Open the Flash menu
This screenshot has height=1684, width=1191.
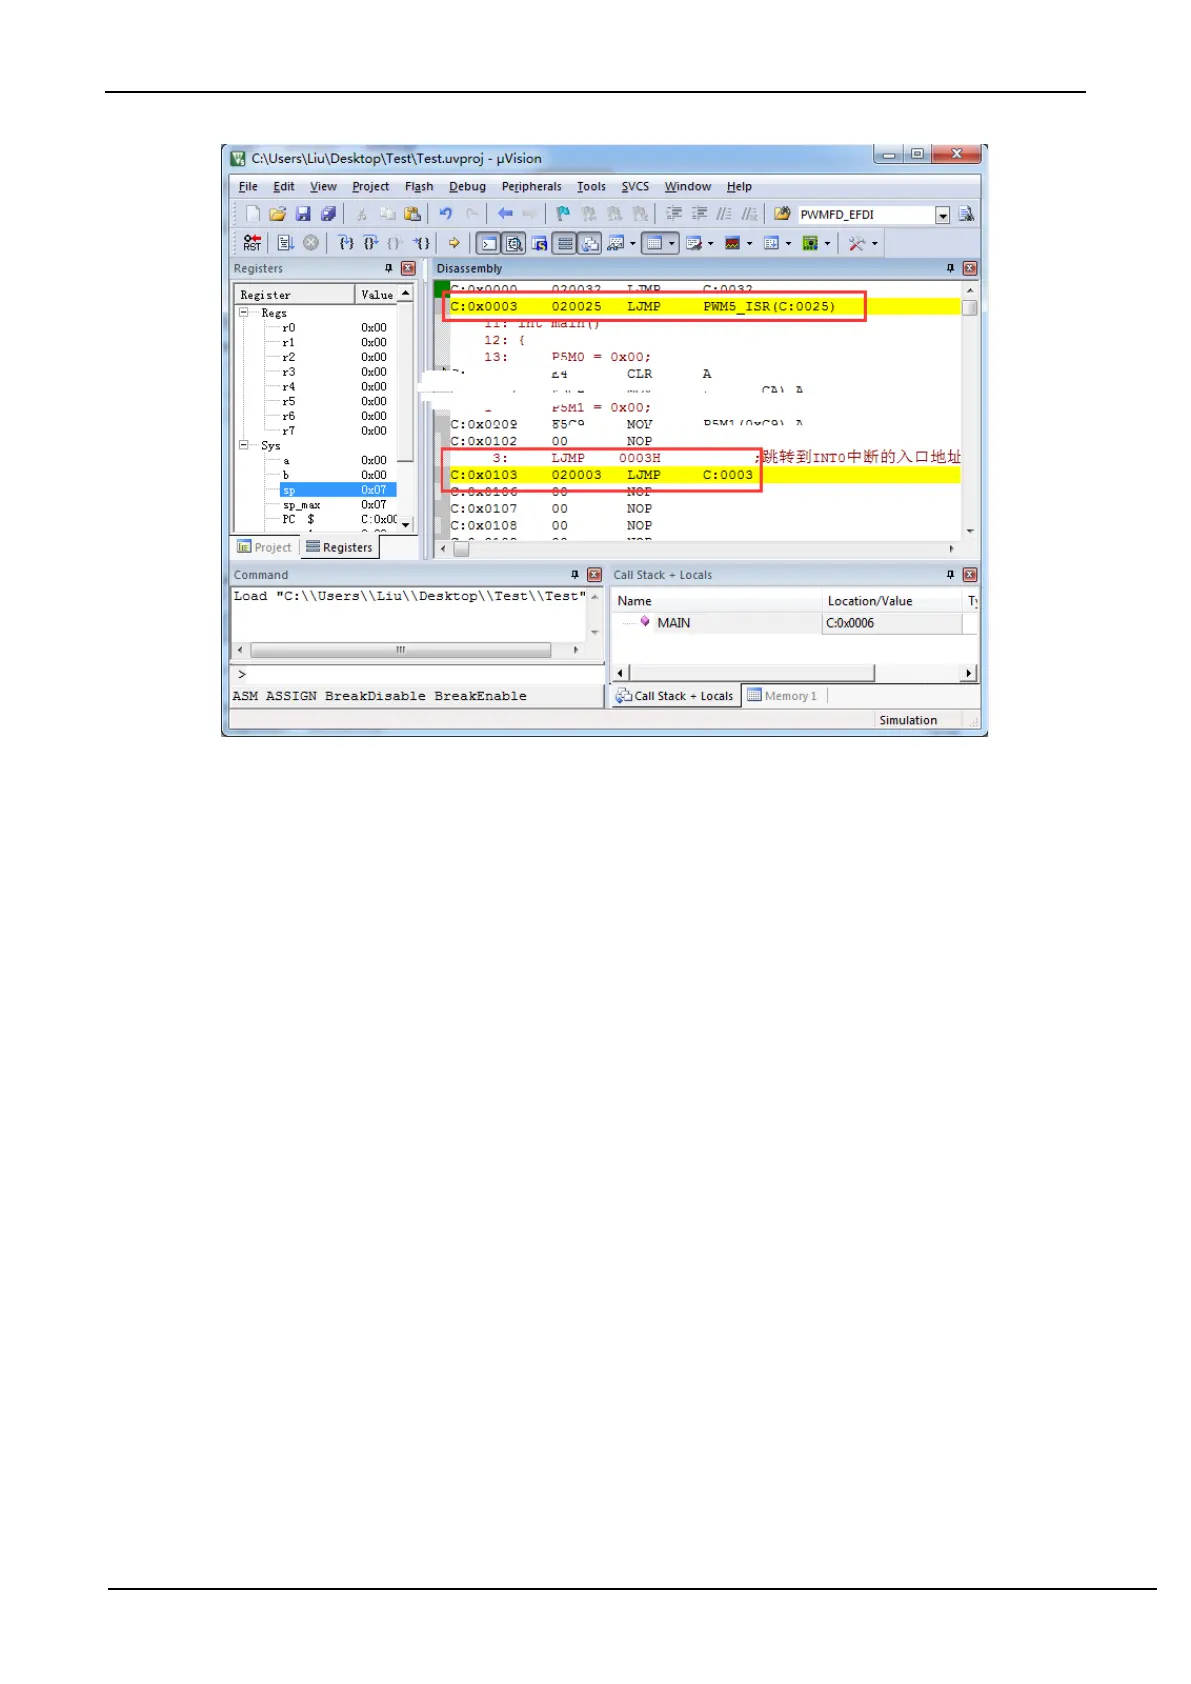[x=419, y=186]
